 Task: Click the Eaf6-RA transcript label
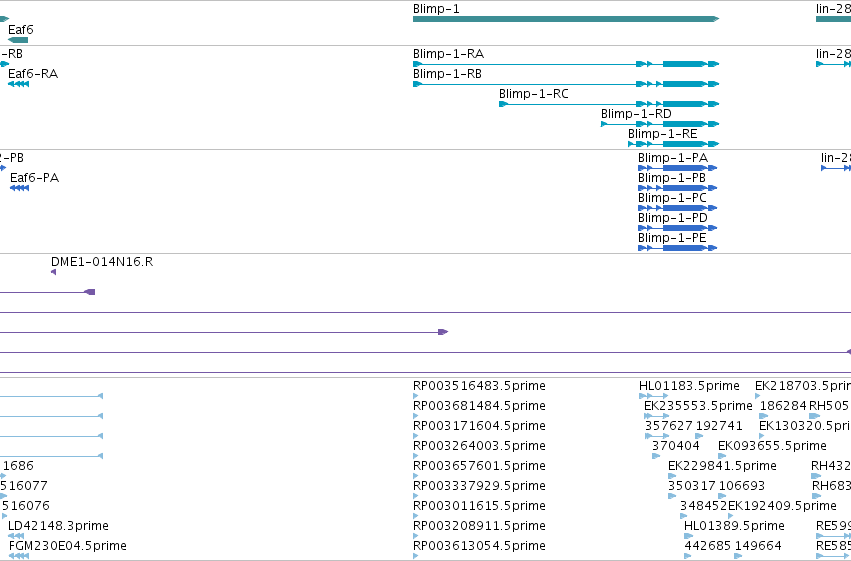click(33, 74)
